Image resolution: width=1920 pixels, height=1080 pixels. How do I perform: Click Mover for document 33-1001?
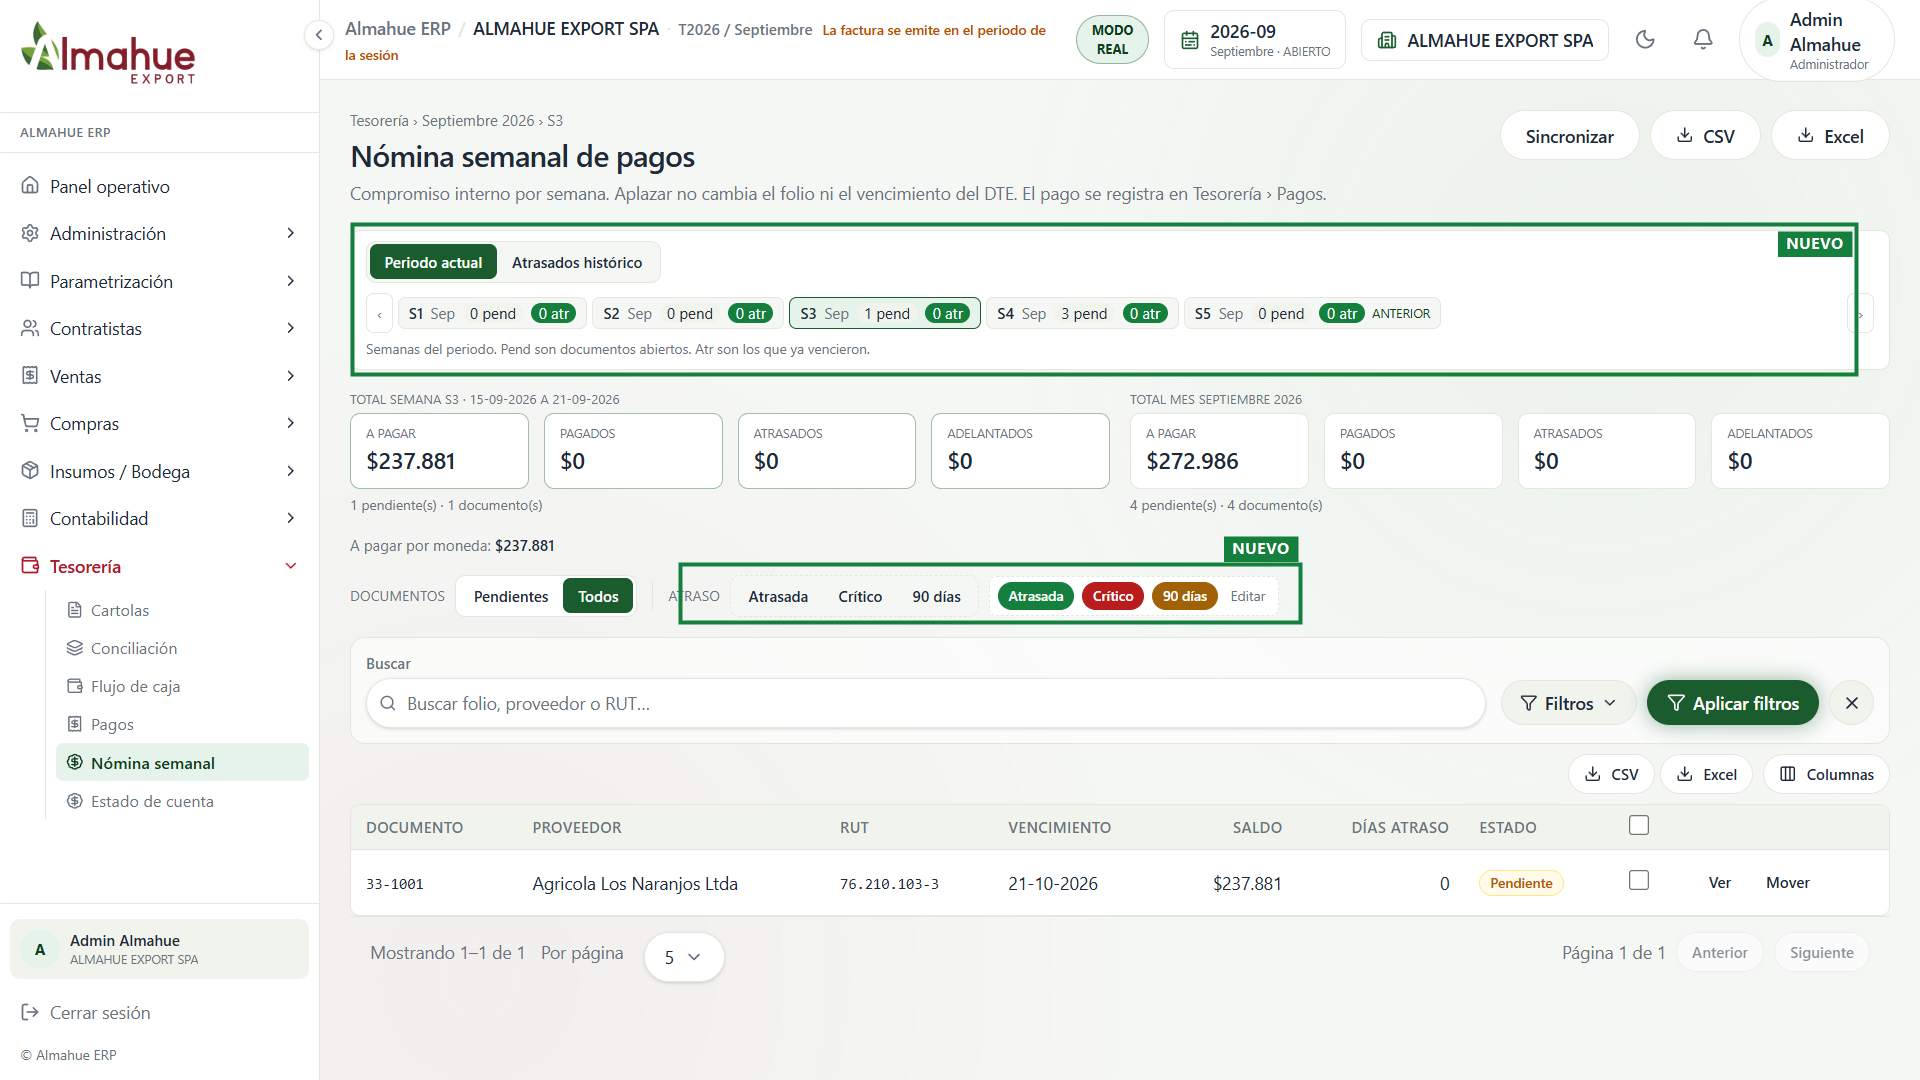coord(1787,882)
